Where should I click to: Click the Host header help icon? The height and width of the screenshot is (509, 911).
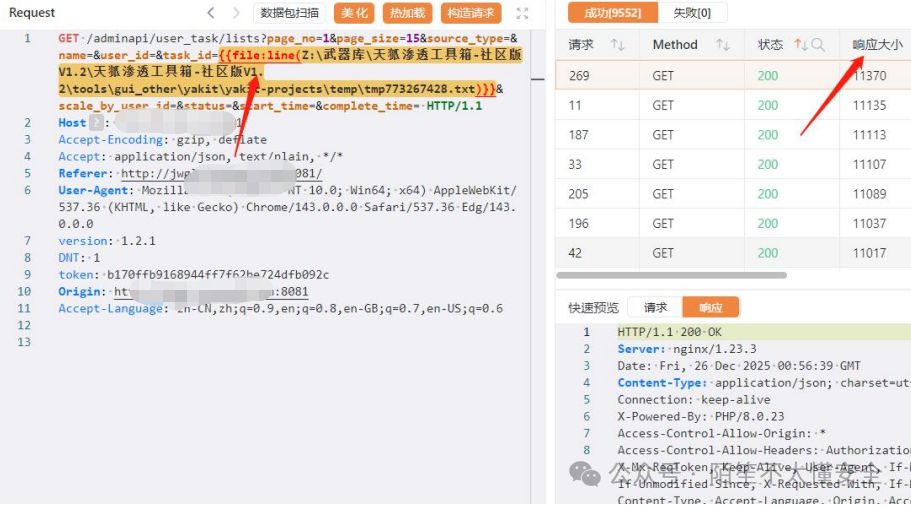pos(96,123)
